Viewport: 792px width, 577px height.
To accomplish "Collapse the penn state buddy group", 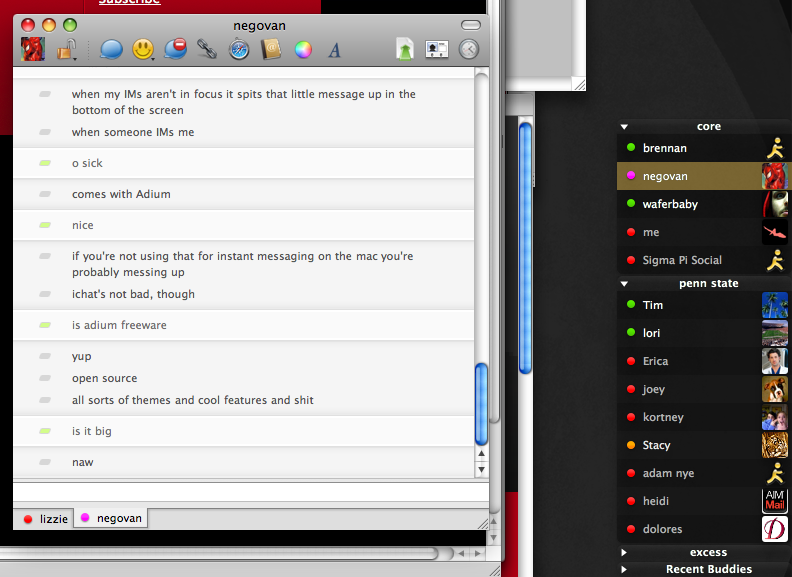I will click(624, 284).
